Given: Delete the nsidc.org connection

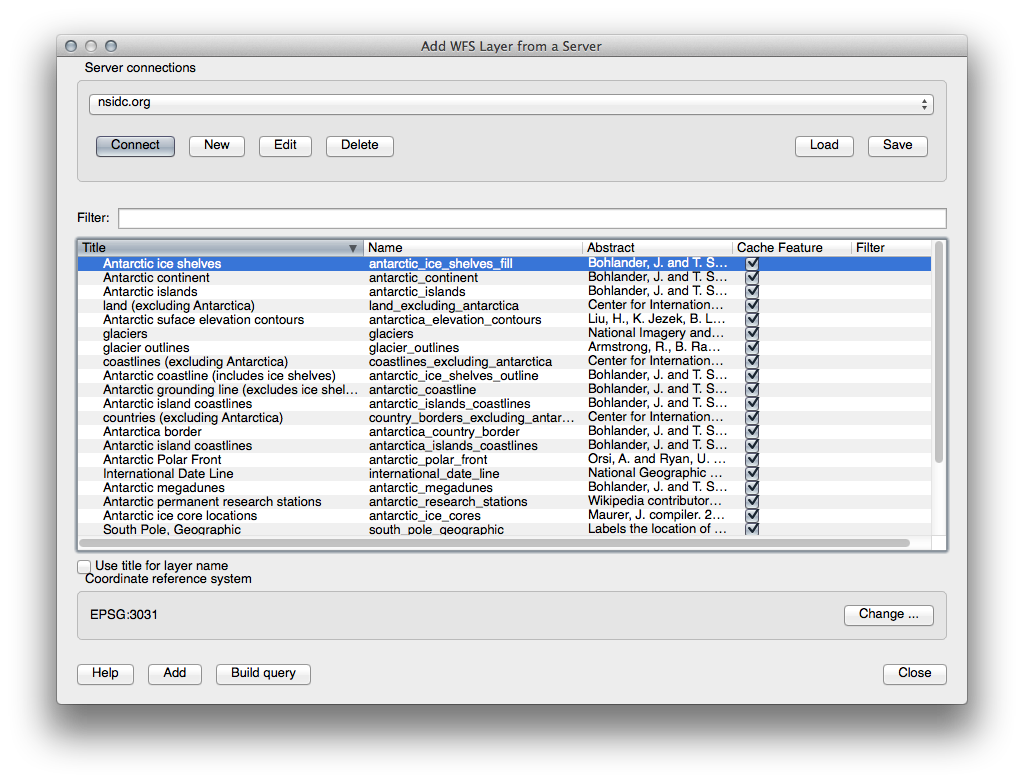Looking at the screenshot, I should 359,146.
